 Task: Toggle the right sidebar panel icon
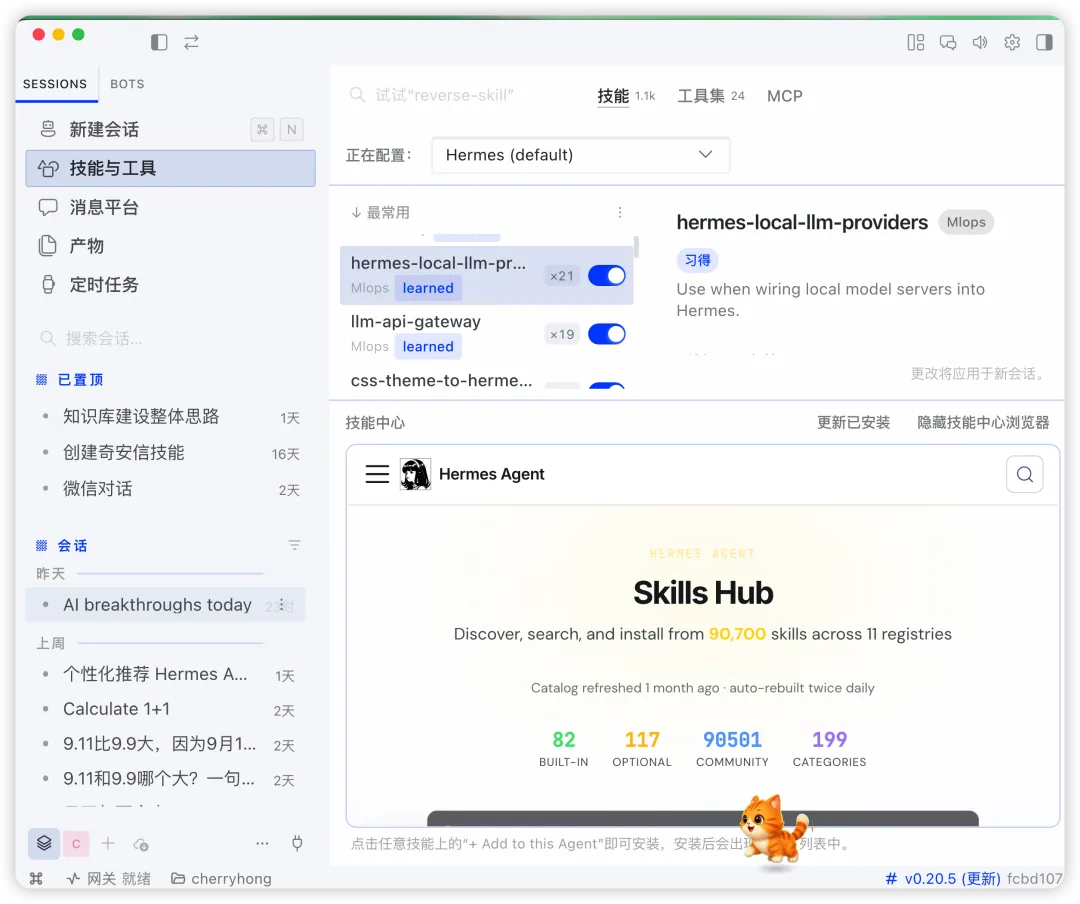[x=1044, y=43]
